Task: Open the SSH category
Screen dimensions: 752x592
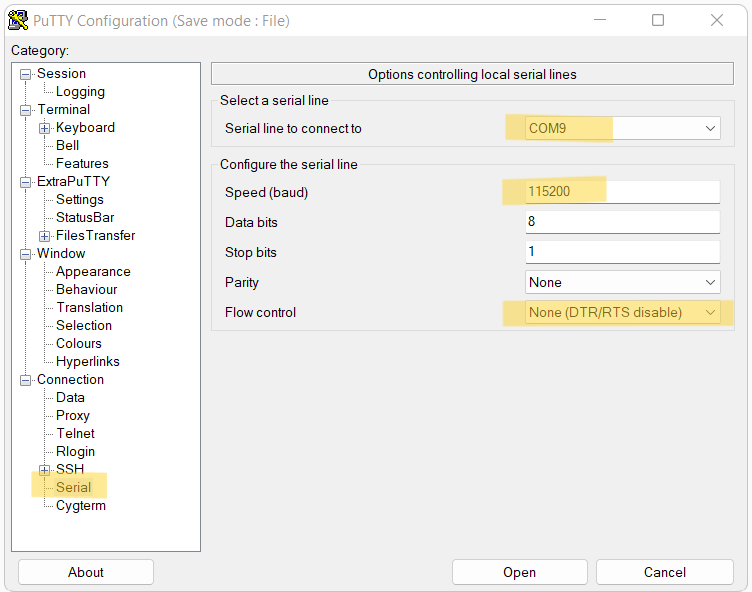Action: click(x=70, y=469)
